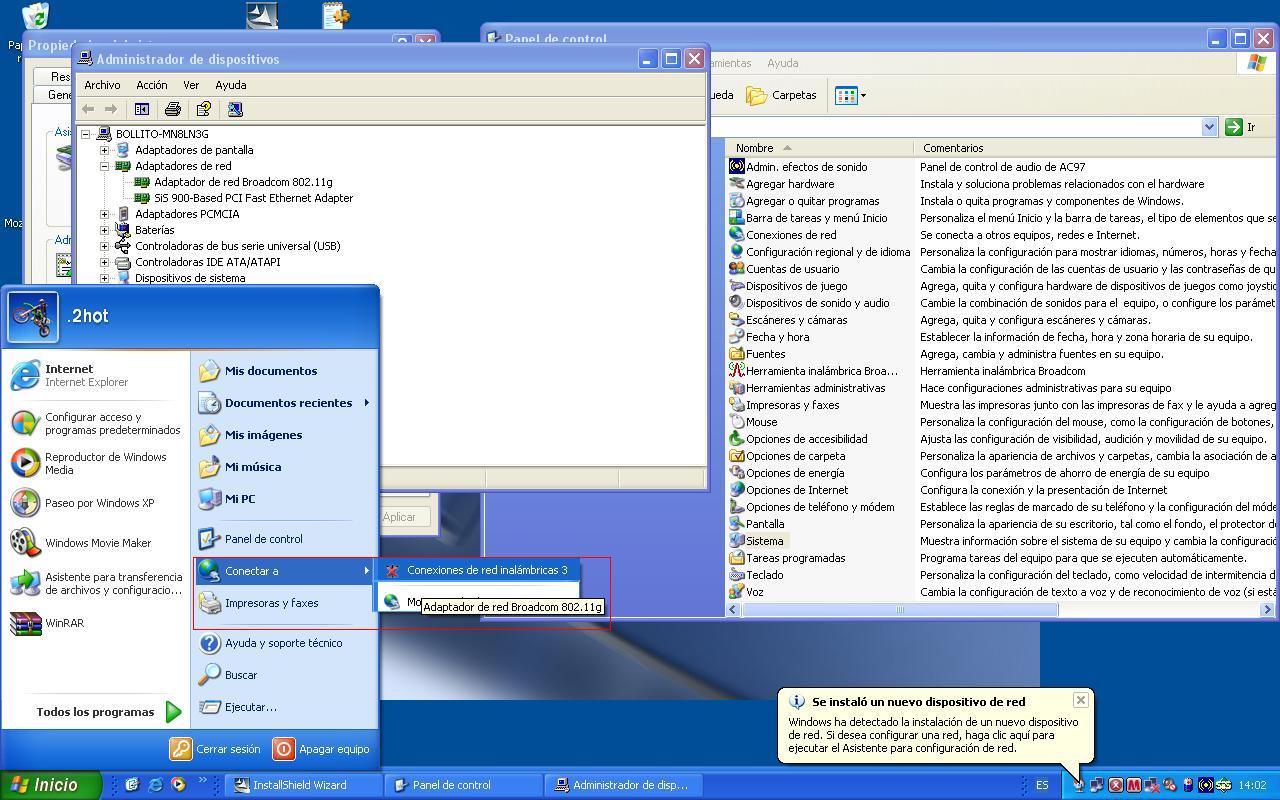Select SiS 900-Based PCI Fast Ethernet Adapter

(x=244, y=198)
